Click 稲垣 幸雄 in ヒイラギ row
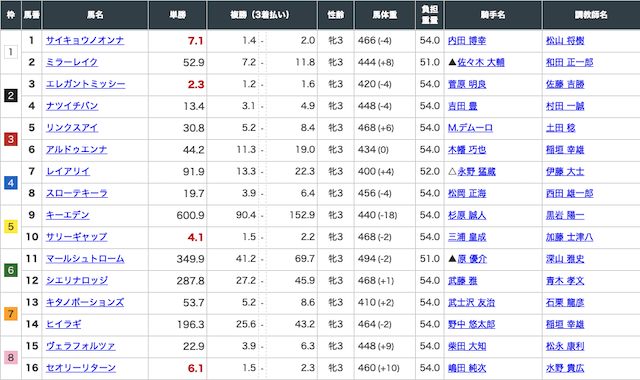Viewport: 640px width, 380px height. pos(565,324)
